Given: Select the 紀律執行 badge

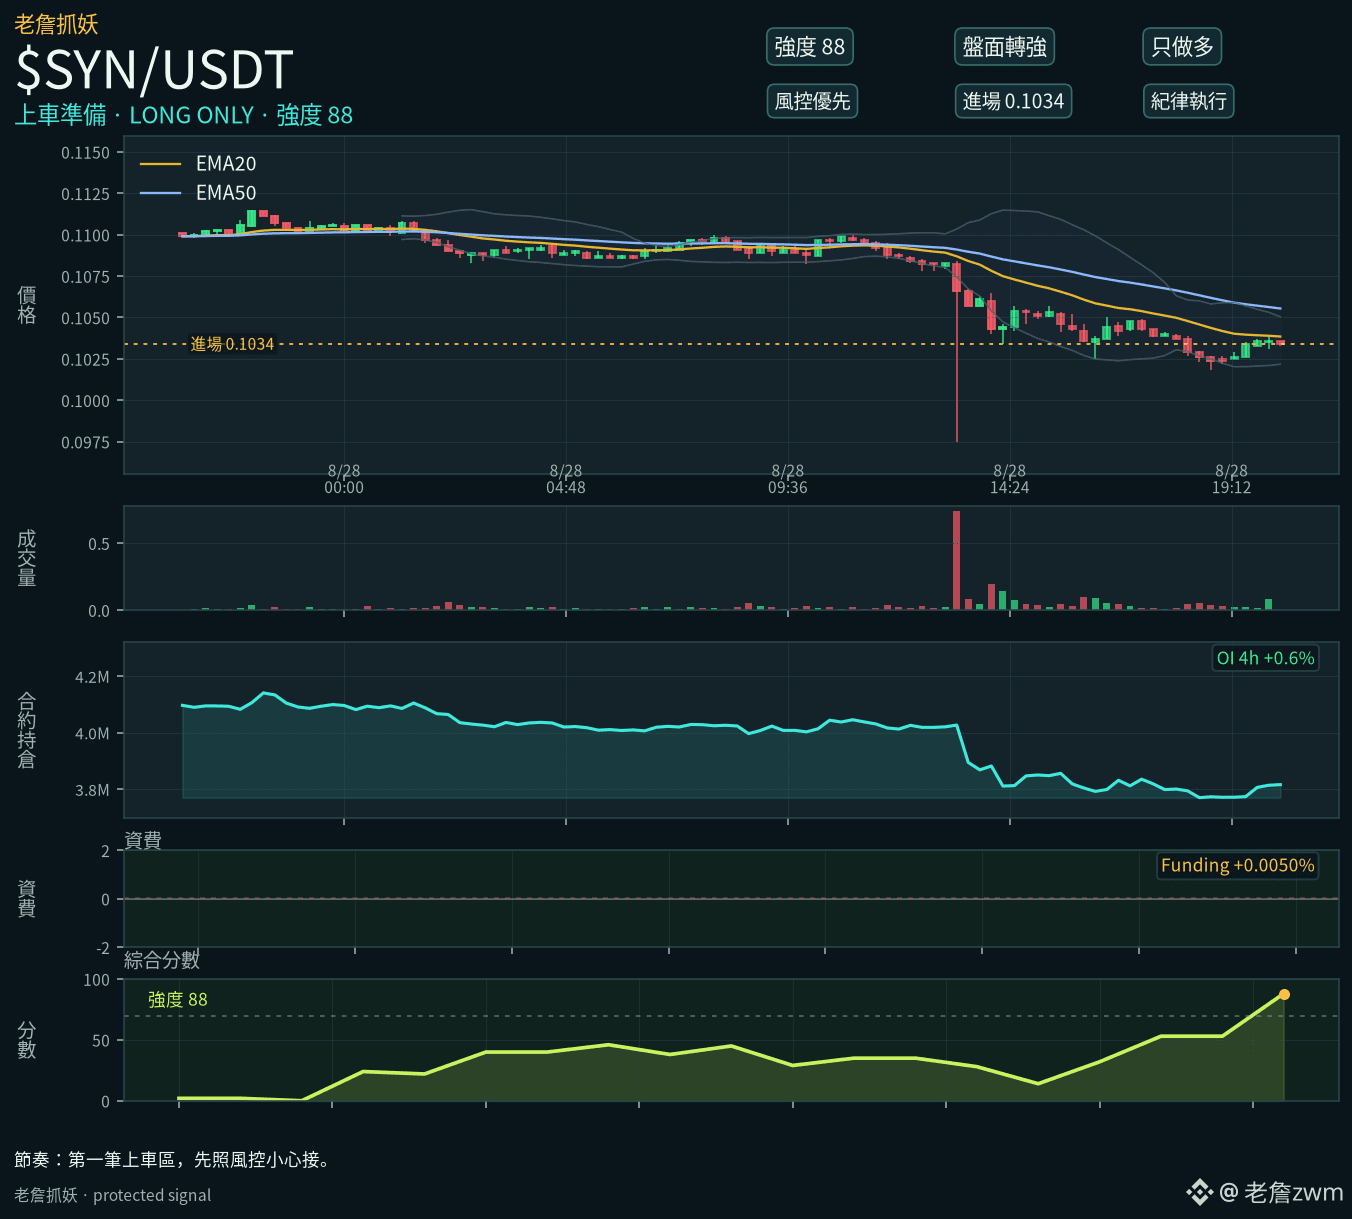Looking at the screenshot, I should pos(1188,101).
